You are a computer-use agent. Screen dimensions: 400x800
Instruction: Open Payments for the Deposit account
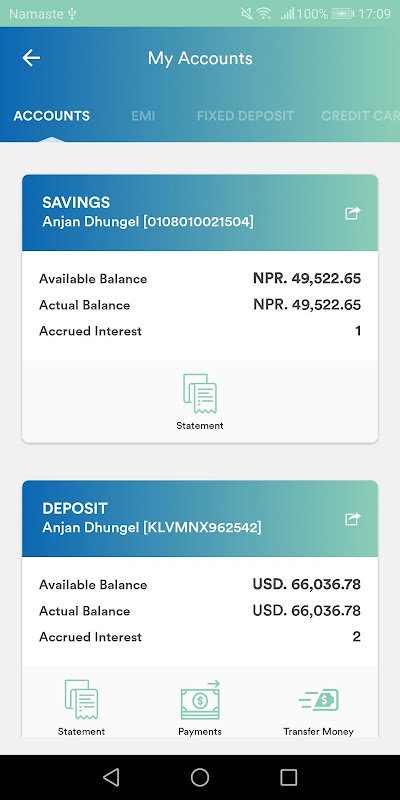200,708
